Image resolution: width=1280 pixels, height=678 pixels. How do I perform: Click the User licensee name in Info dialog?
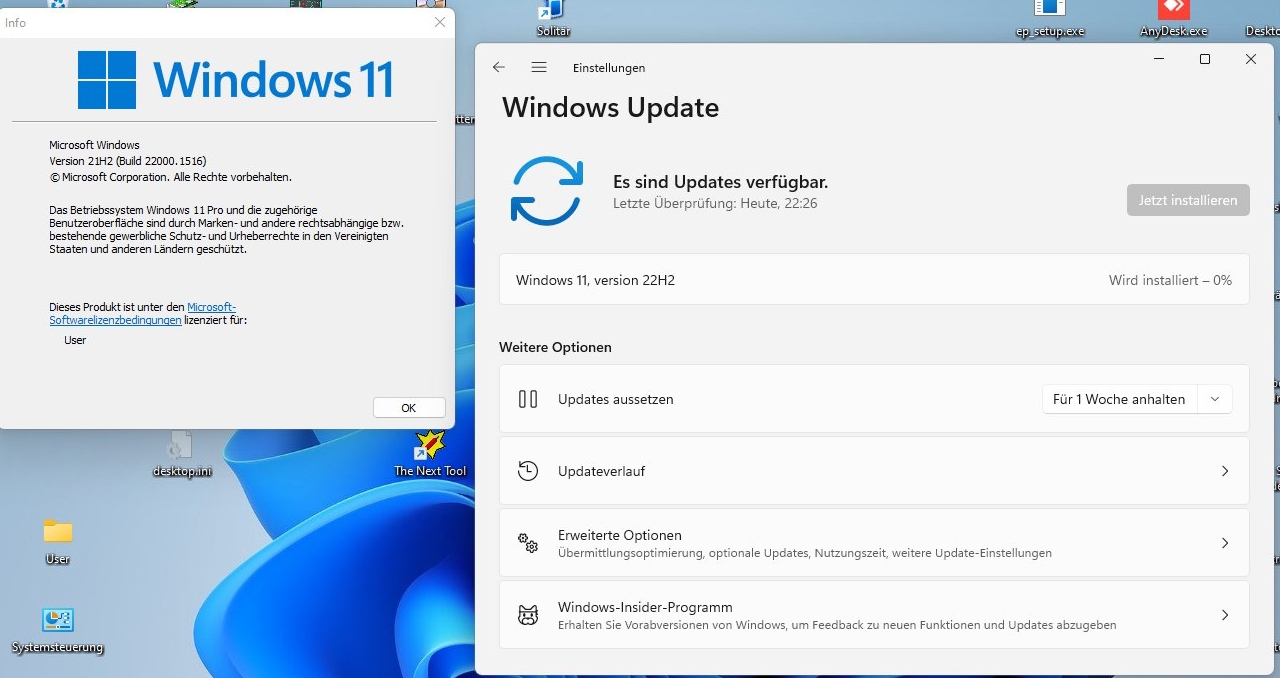pos(75,340)
